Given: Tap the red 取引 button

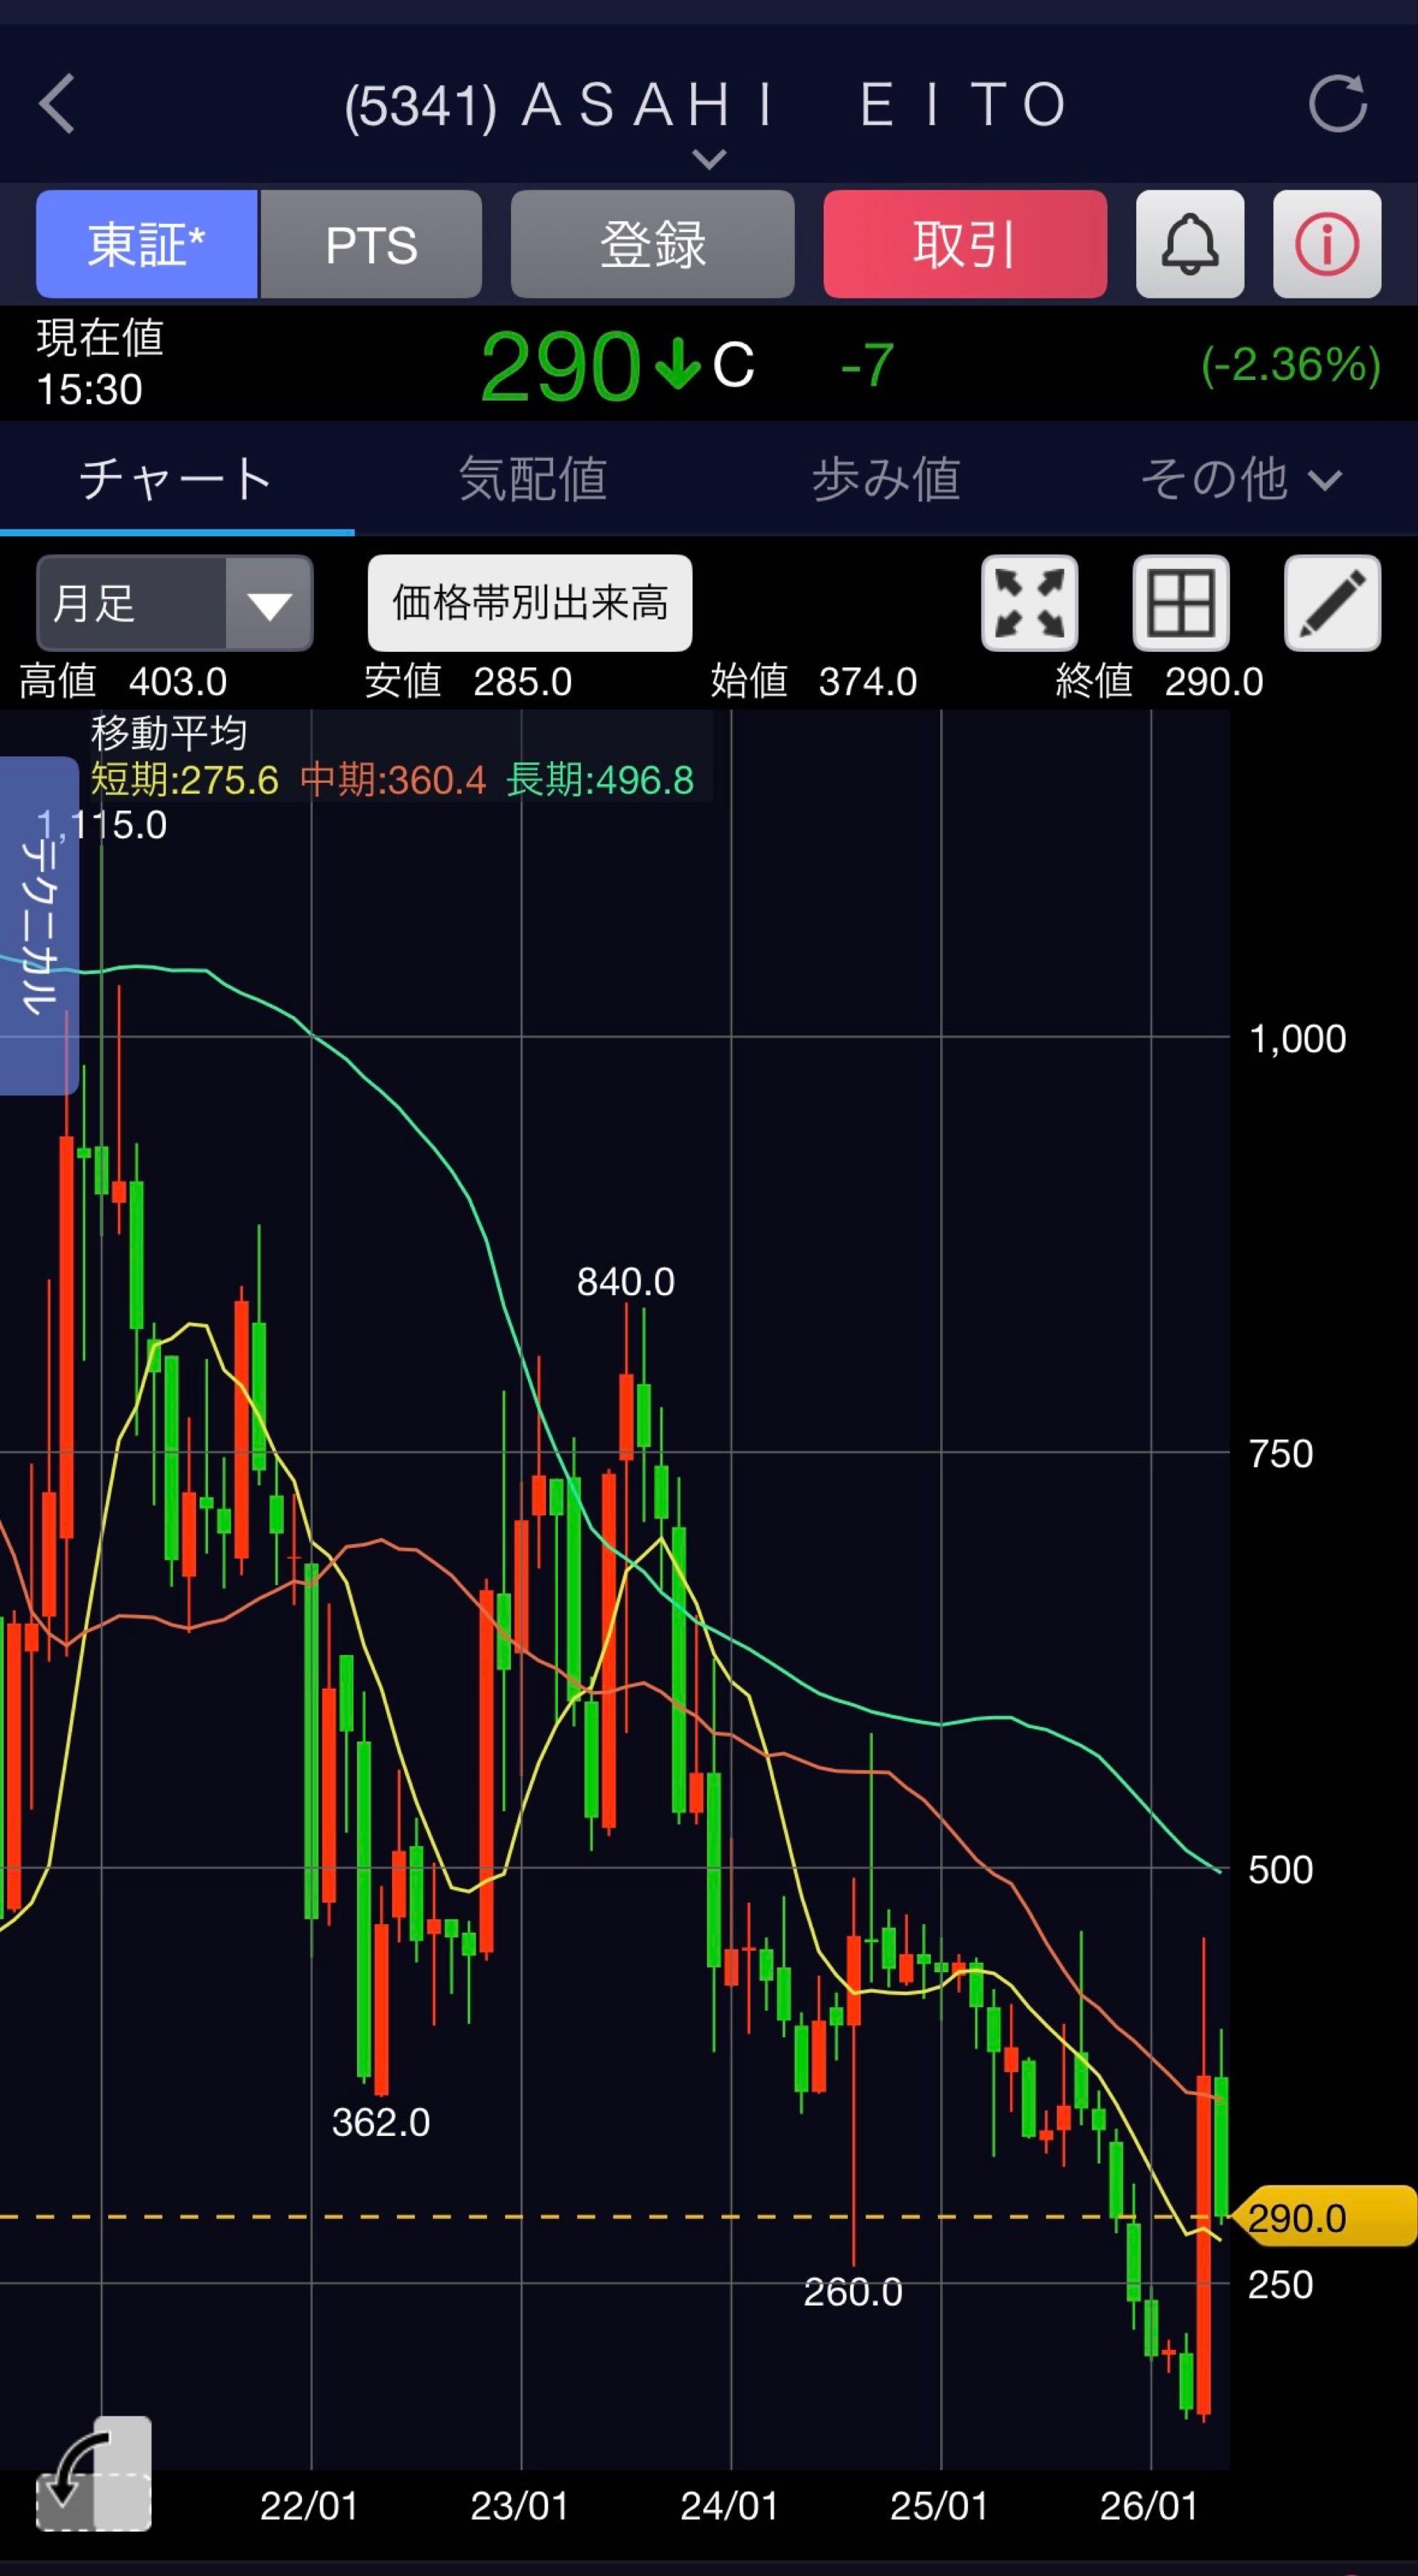Looking at the screenshot, I should [x=965, y=244].
